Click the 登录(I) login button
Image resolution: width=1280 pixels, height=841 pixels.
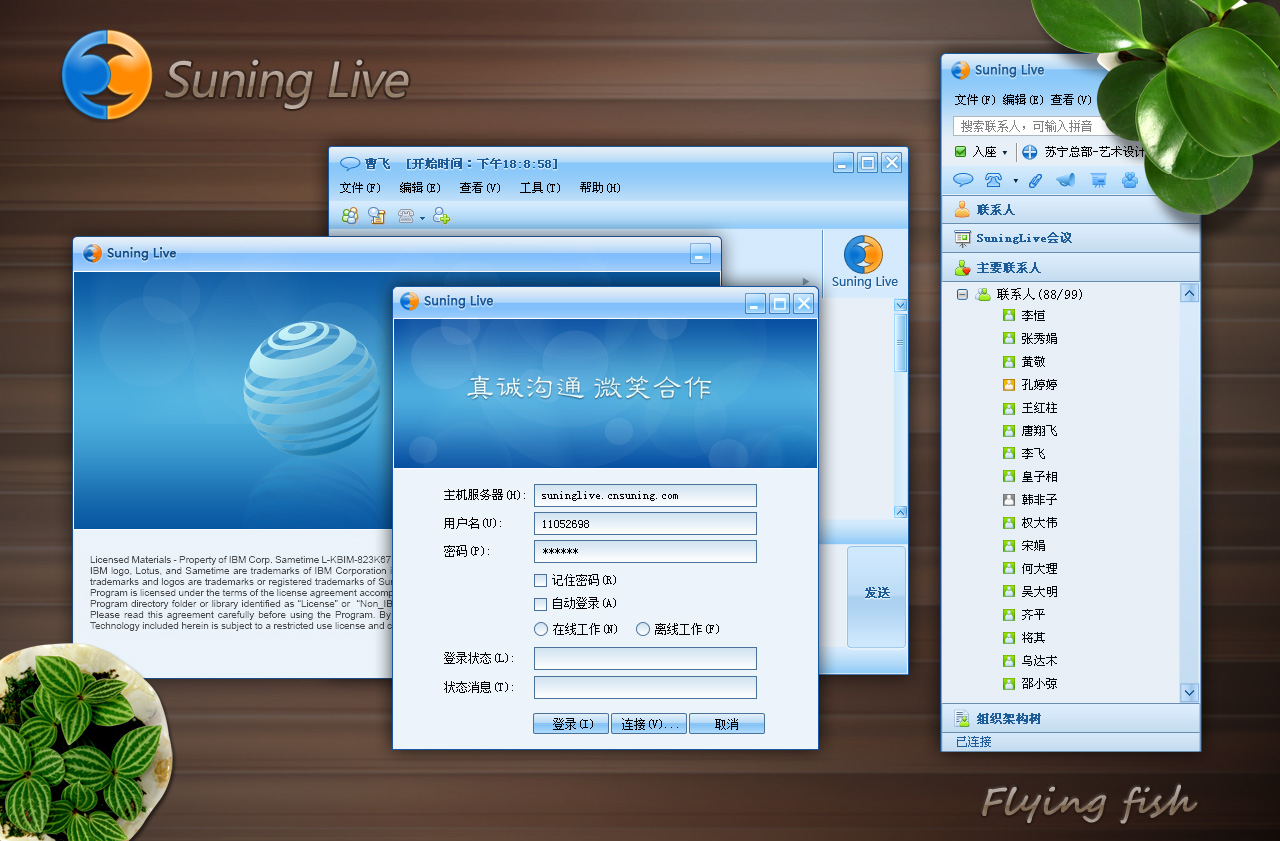click(571, 724)
